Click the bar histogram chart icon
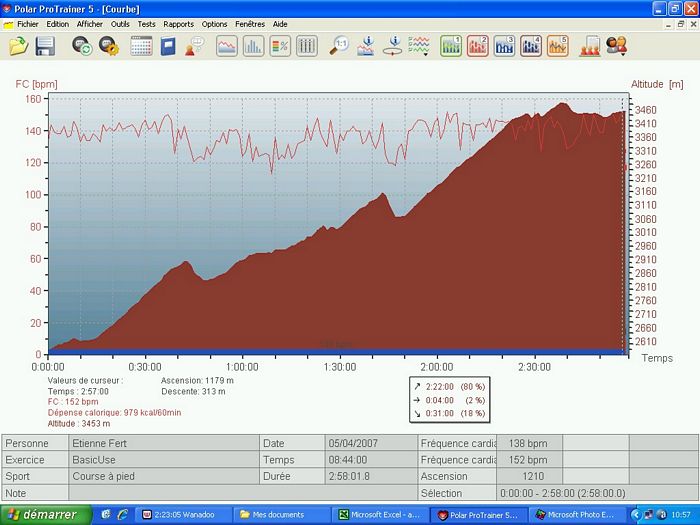This screenshot has width=700, height=525. point(253,46)
